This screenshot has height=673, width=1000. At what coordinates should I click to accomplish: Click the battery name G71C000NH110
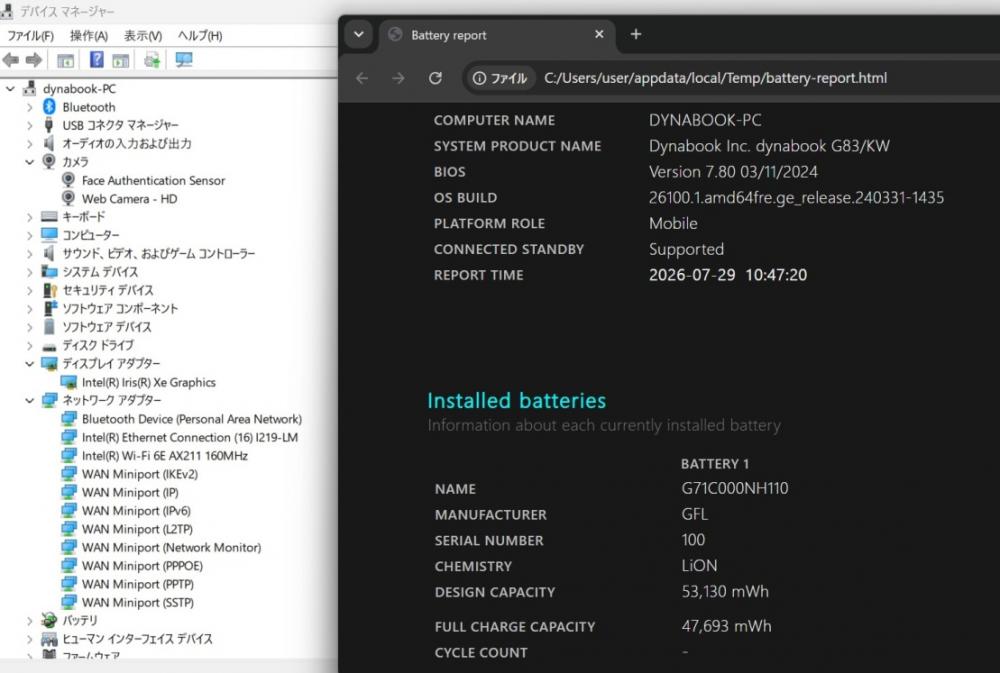pos(735,489)
